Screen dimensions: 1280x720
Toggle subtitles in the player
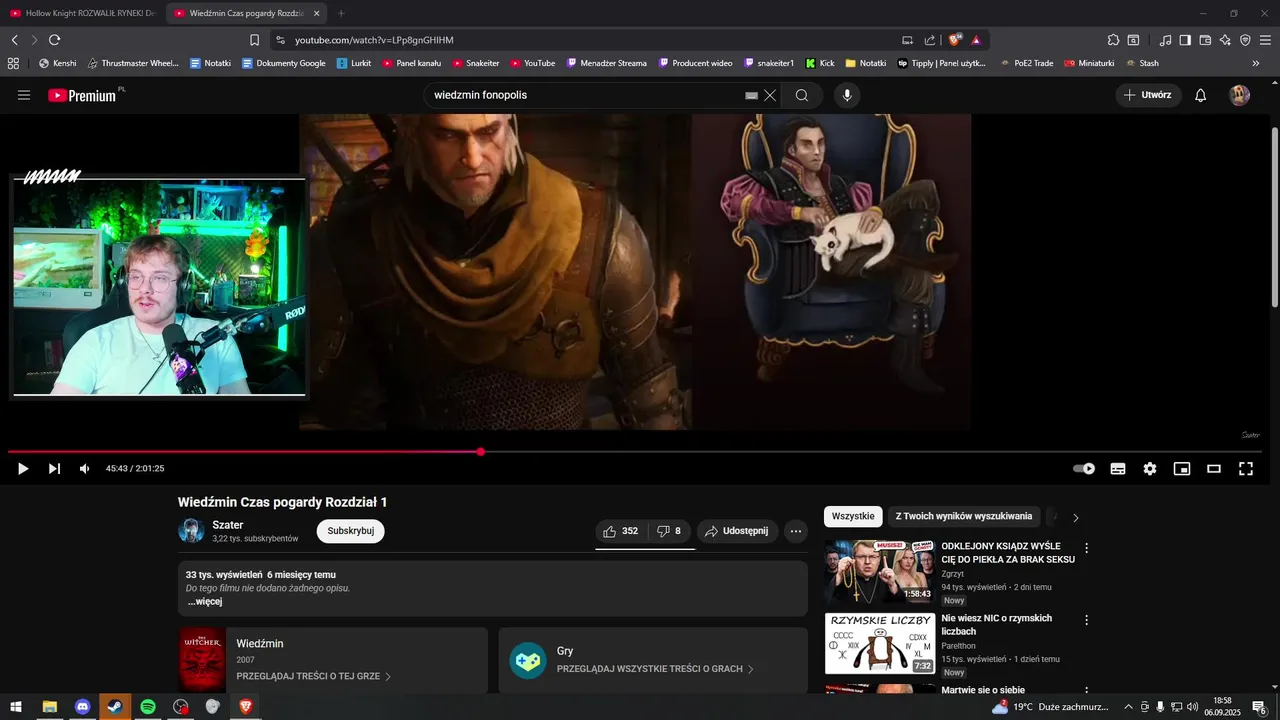click(x=1118, y=469)
